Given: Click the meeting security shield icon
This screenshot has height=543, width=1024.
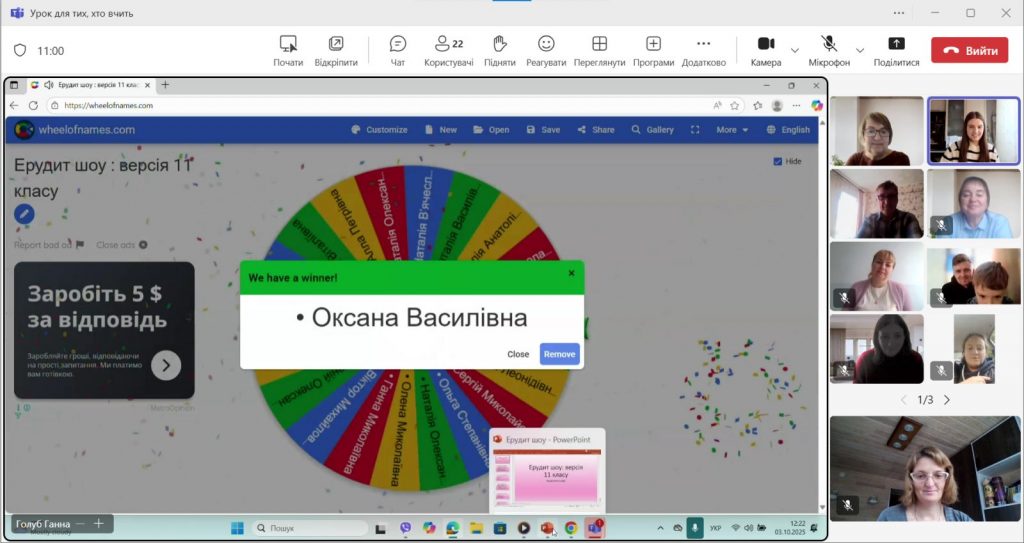Looking at the screenshot, I should click(19, 50).
